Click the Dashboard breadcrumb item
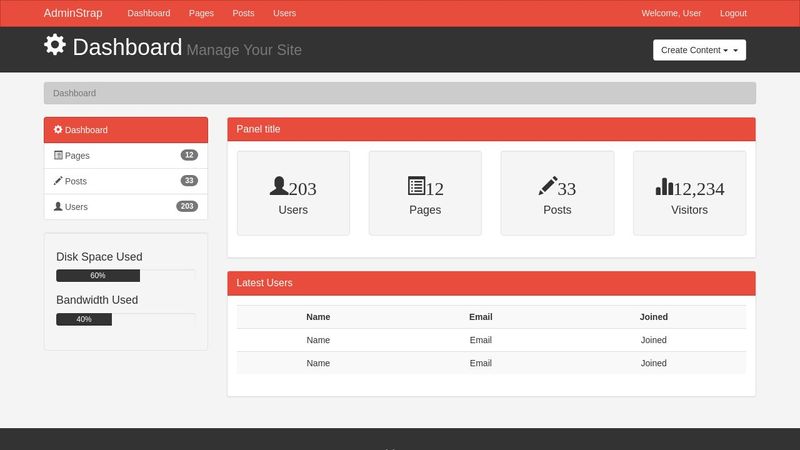The image size is (800, 450). tap(75, 93)
